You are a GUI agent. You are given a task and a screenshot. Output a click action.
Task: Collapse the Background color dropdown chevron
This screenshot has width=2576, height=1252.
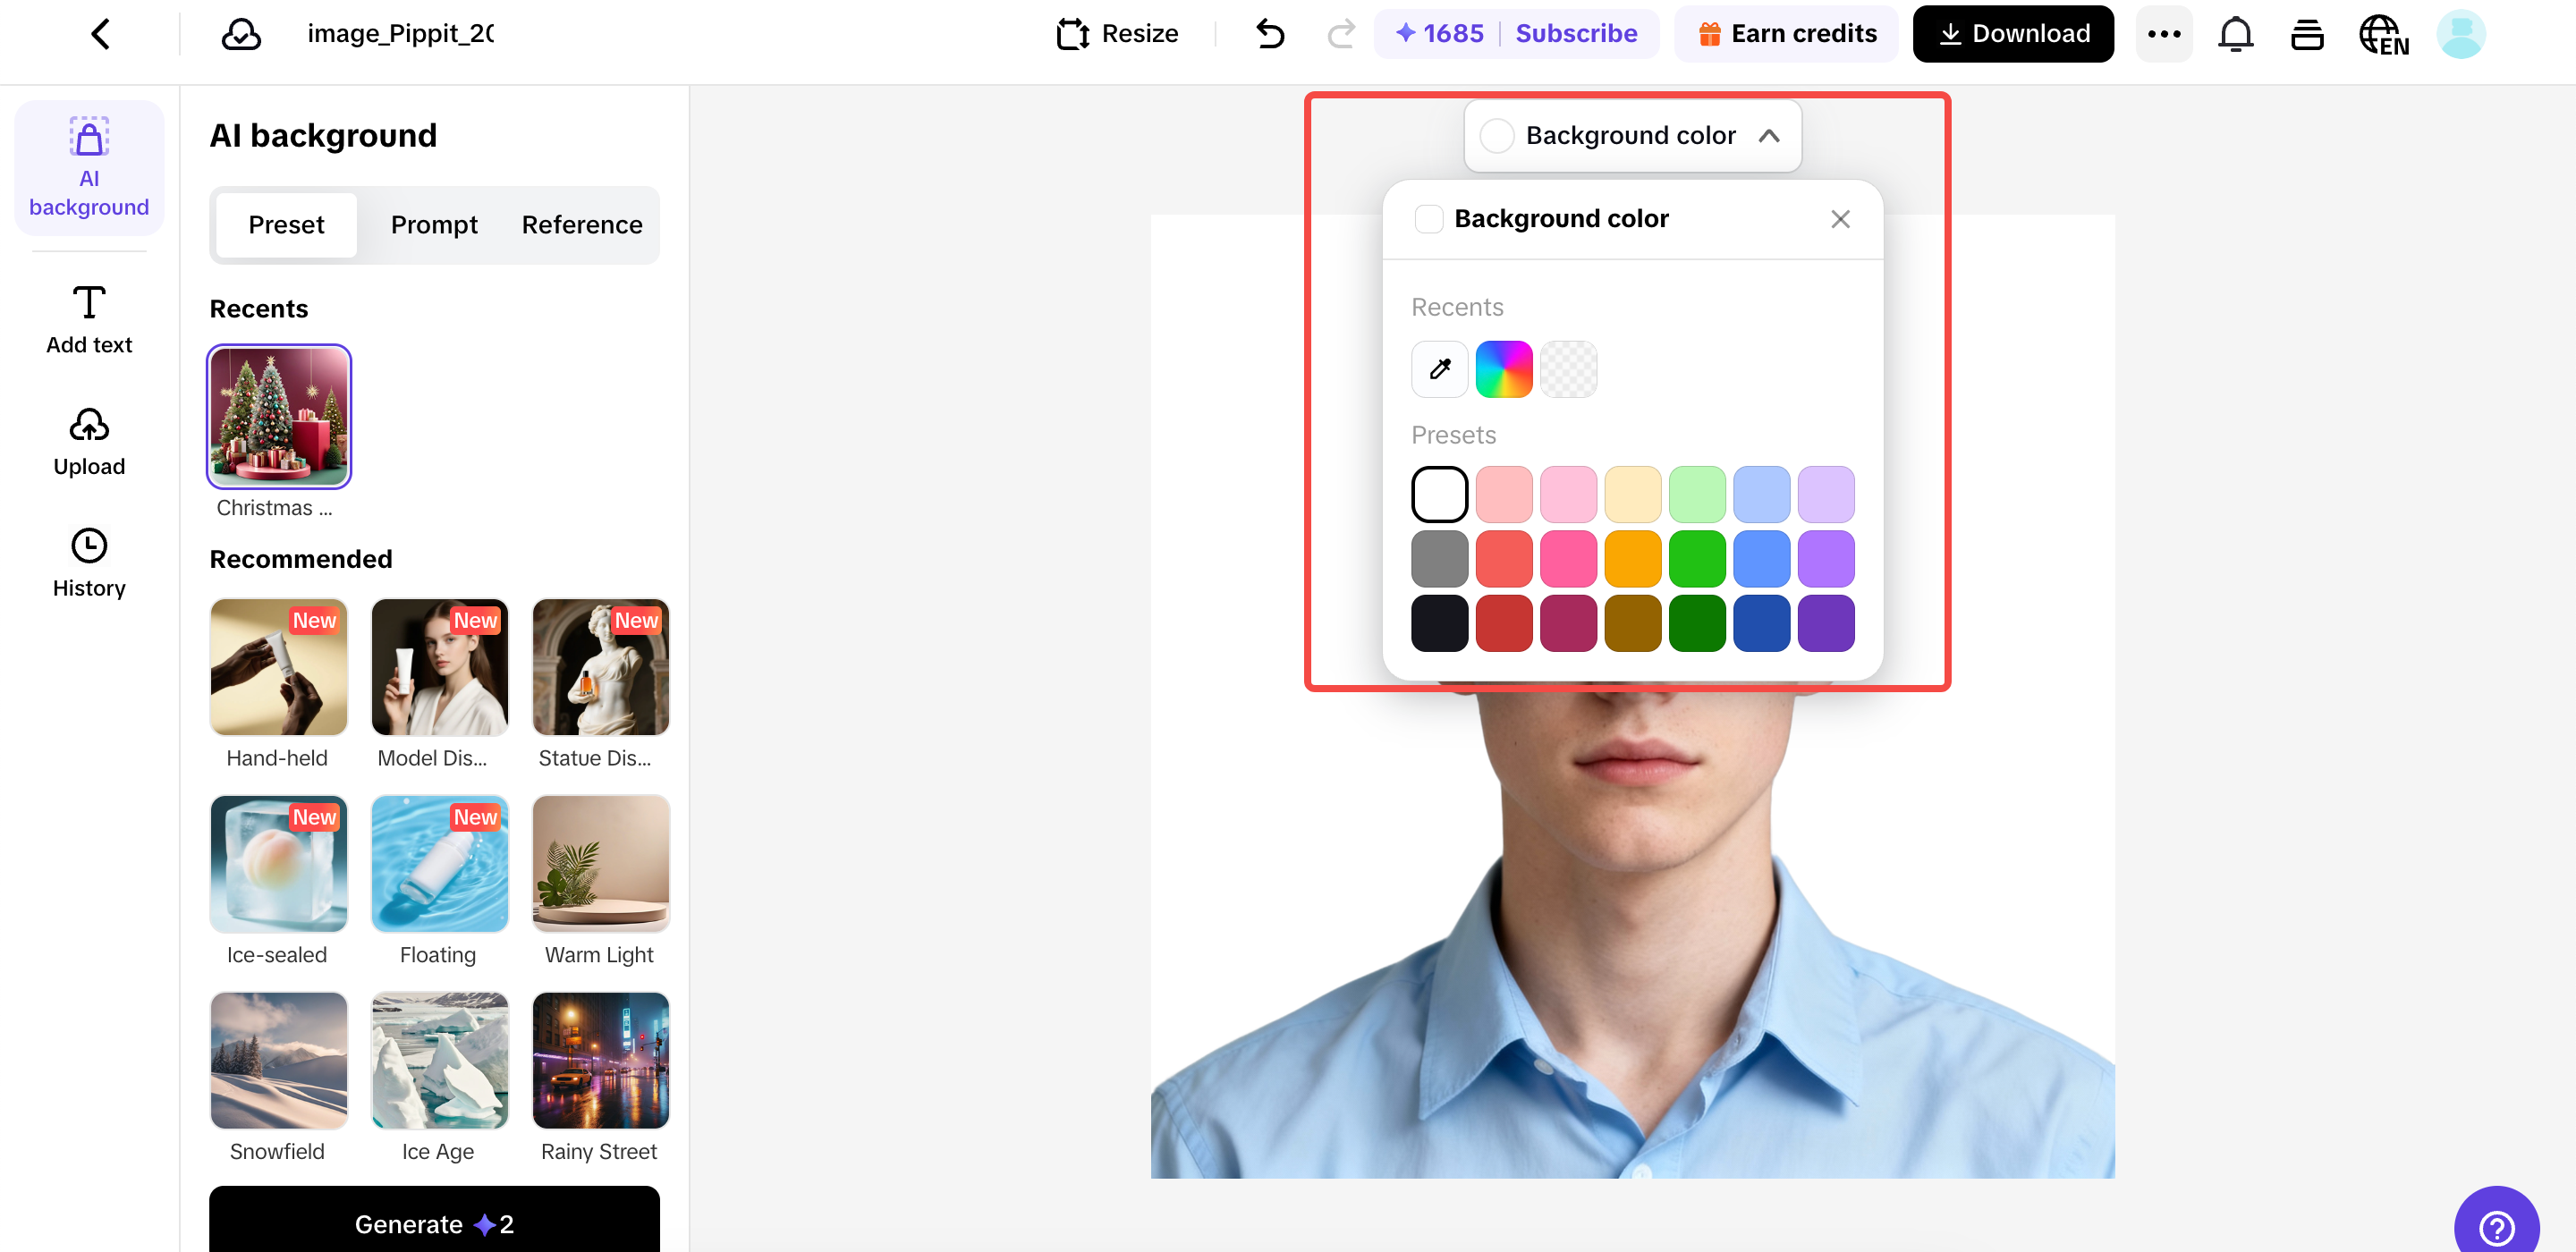click(1768, 136)
